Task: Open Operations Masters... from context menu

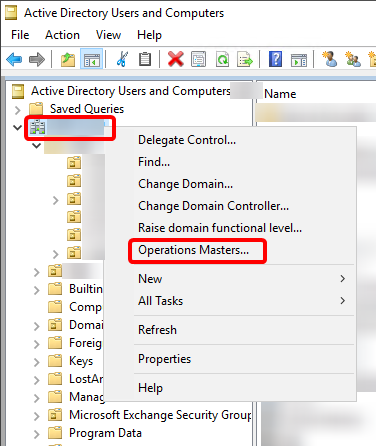Action: click(193, 250)
